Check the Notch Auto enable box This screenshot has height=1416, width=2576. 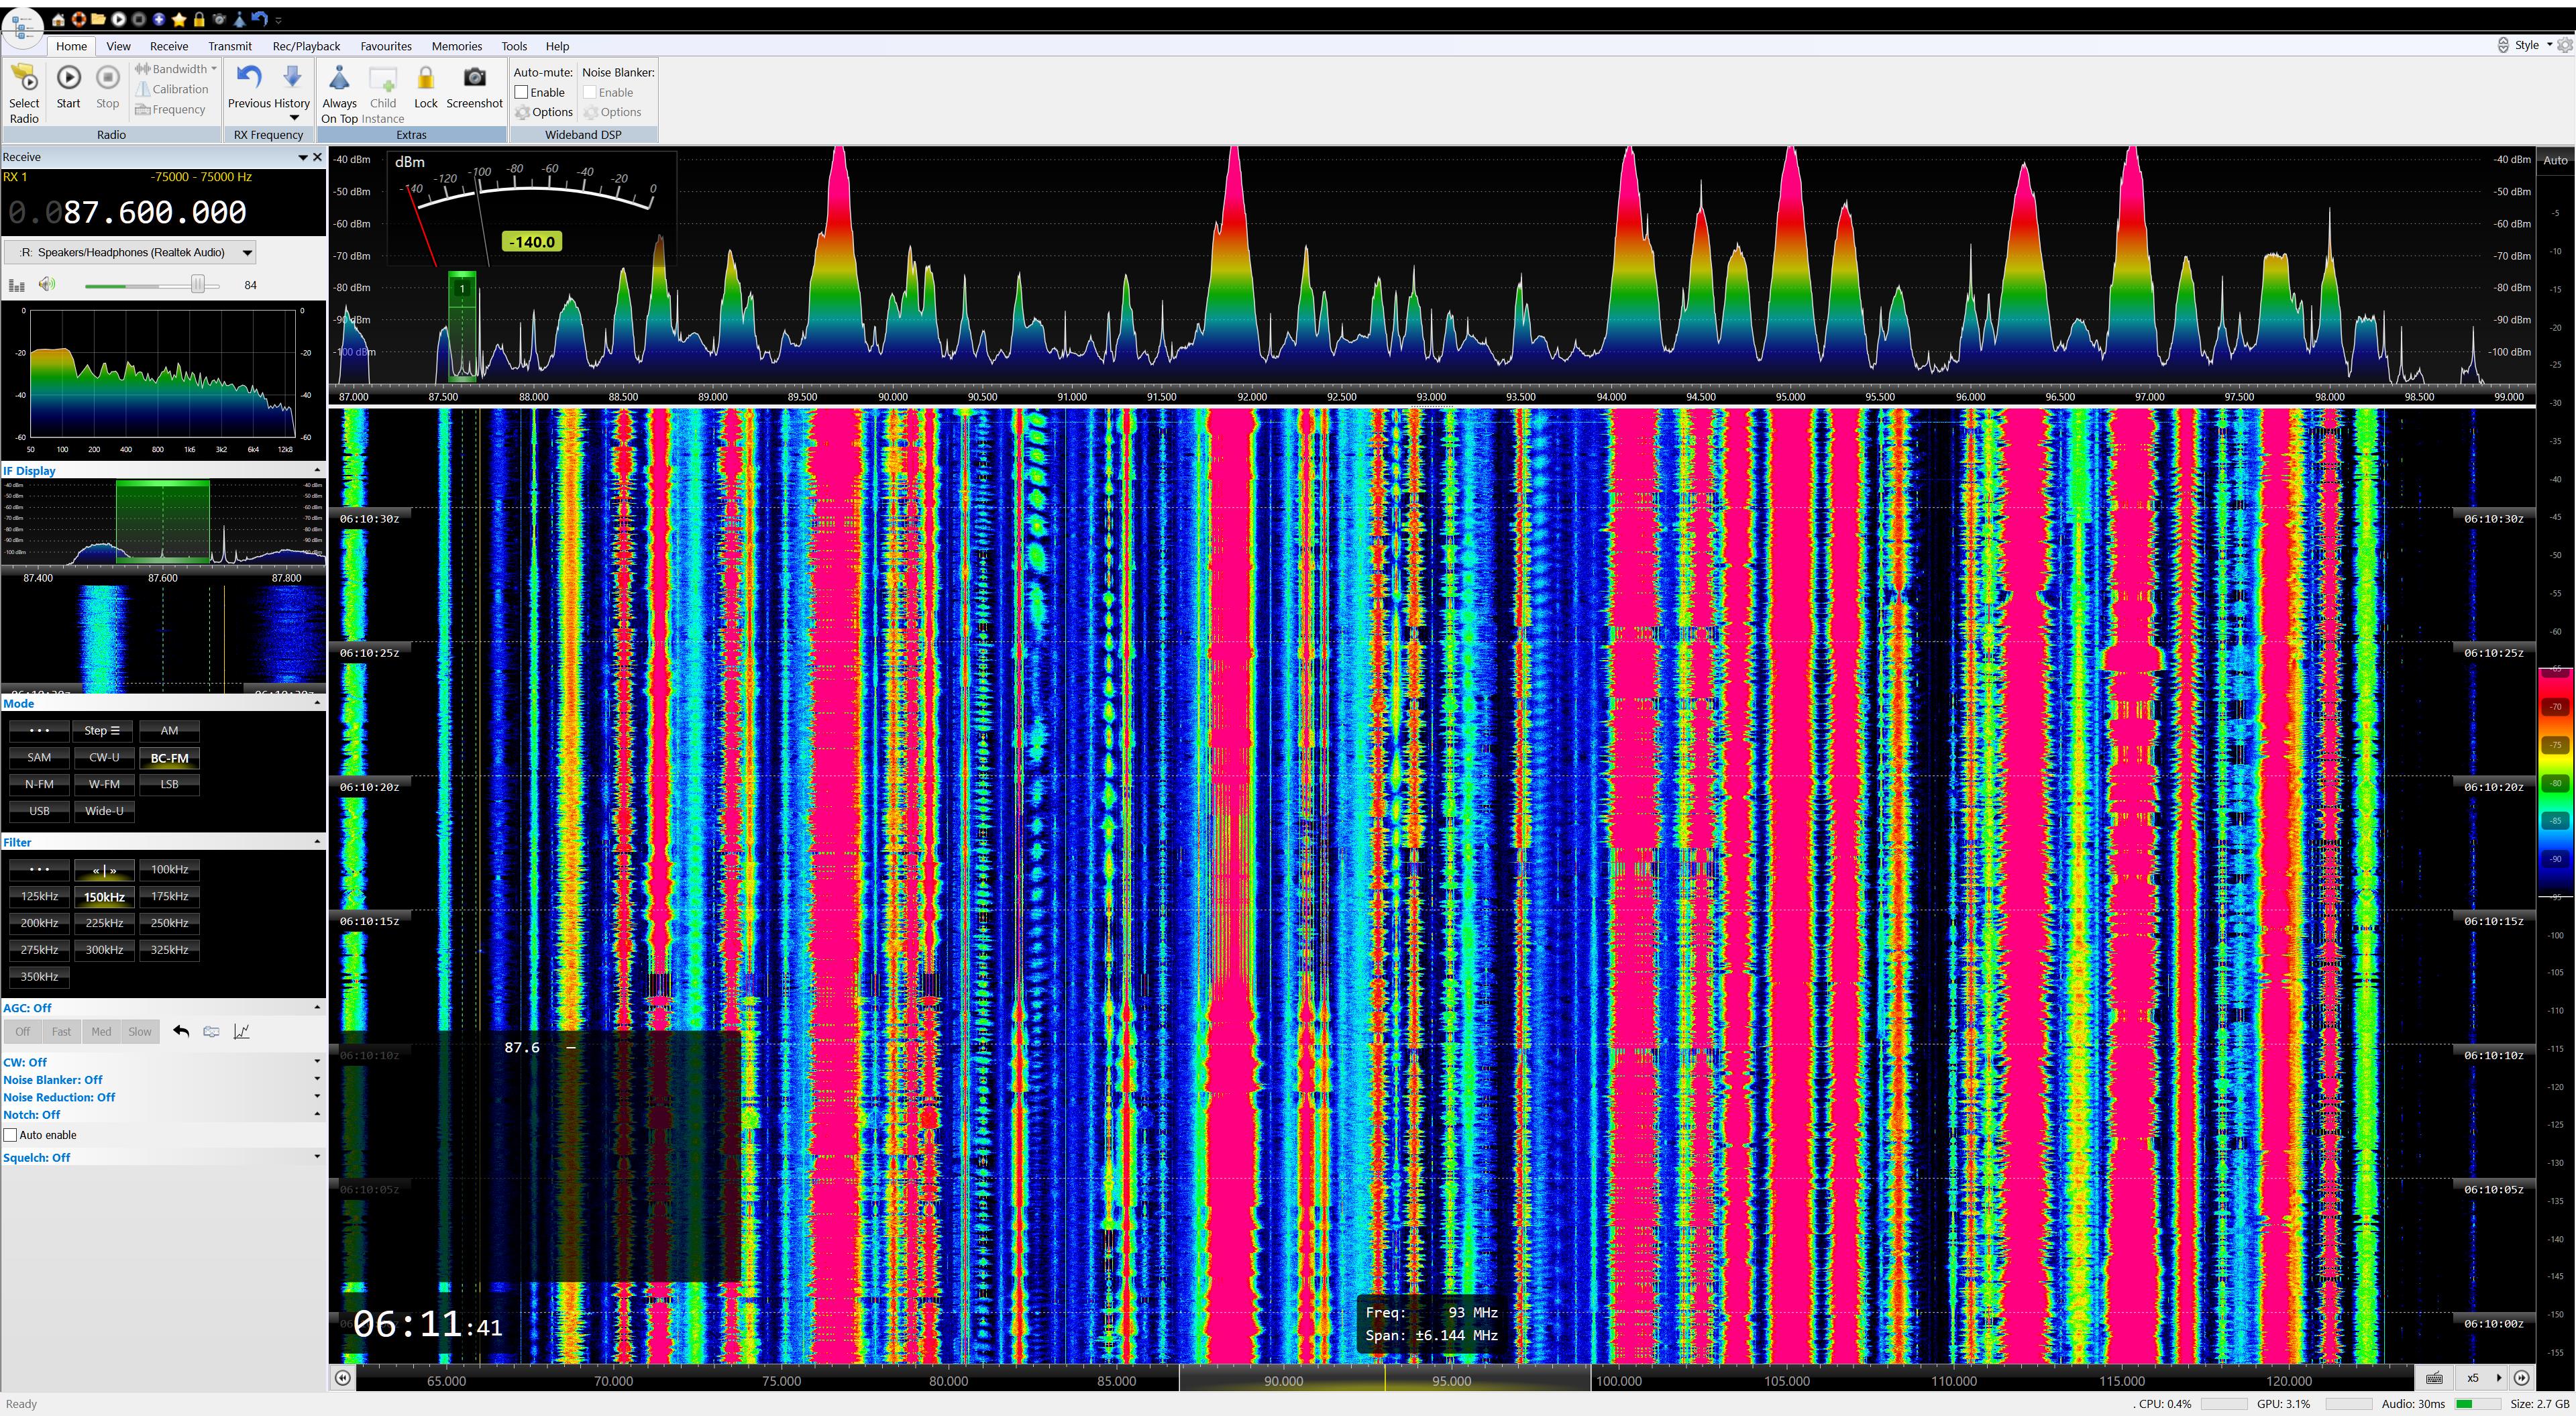pos(11,1135)
